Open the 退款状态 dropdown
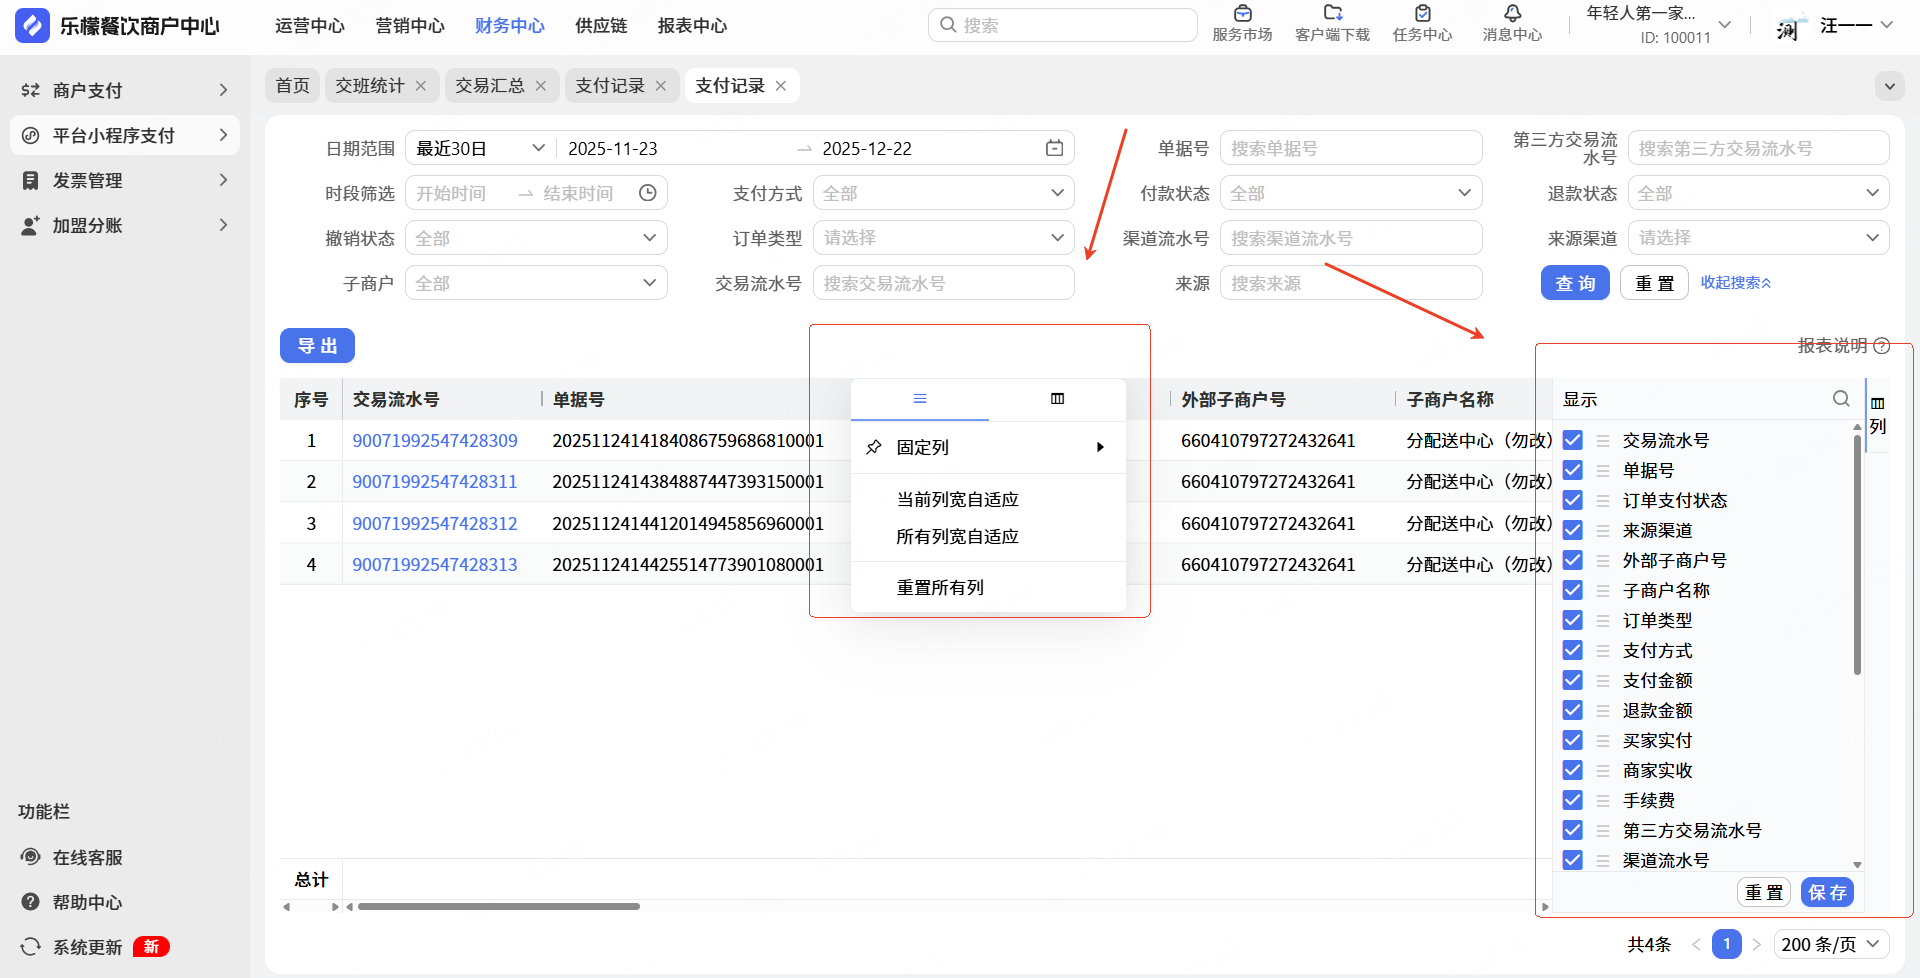The height and width of the screenshot is (978, 1920). click(x=1758, y=193)
